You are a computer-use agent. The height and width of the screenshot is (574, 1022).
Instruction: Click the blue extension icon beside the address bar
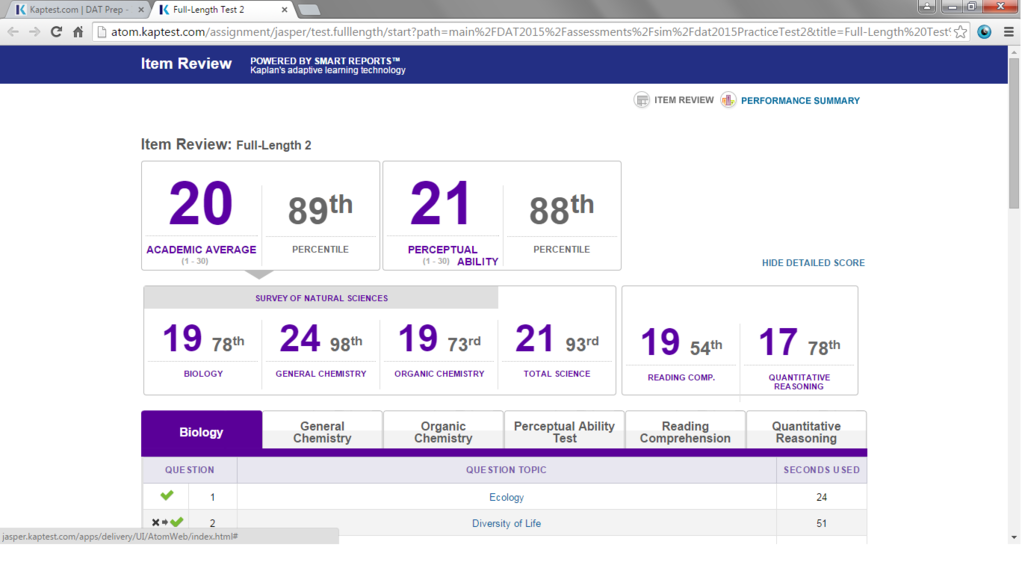pos(984,32)
